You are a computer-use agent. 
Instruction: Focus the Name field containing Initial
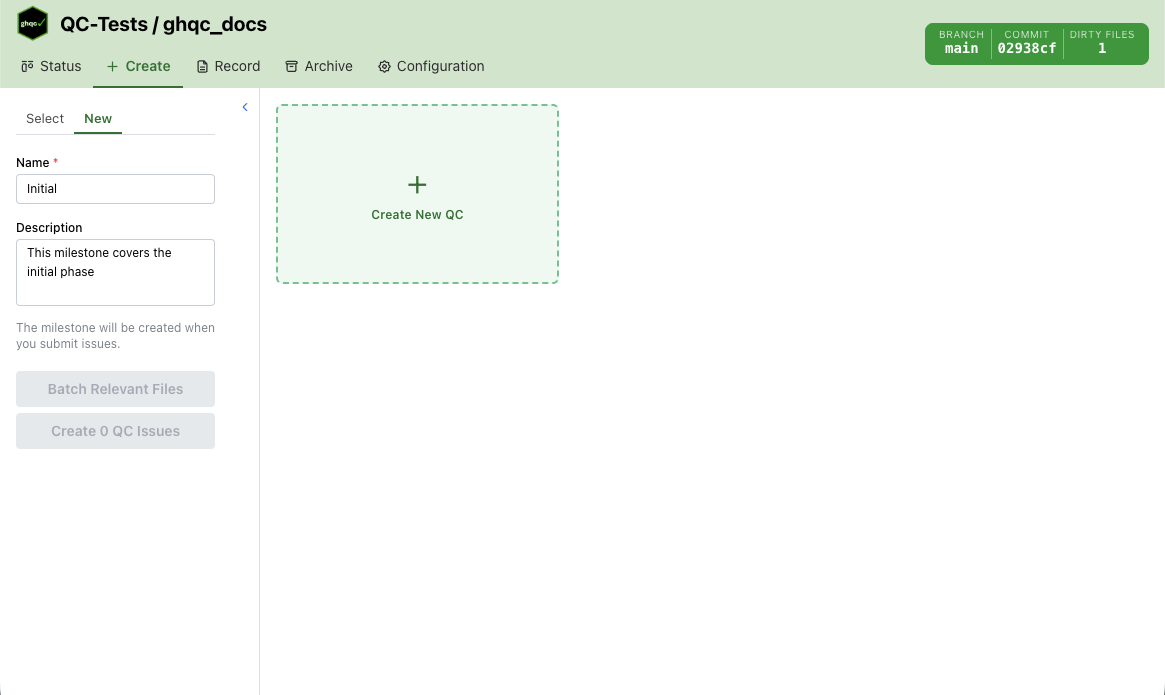pos(115,189)
